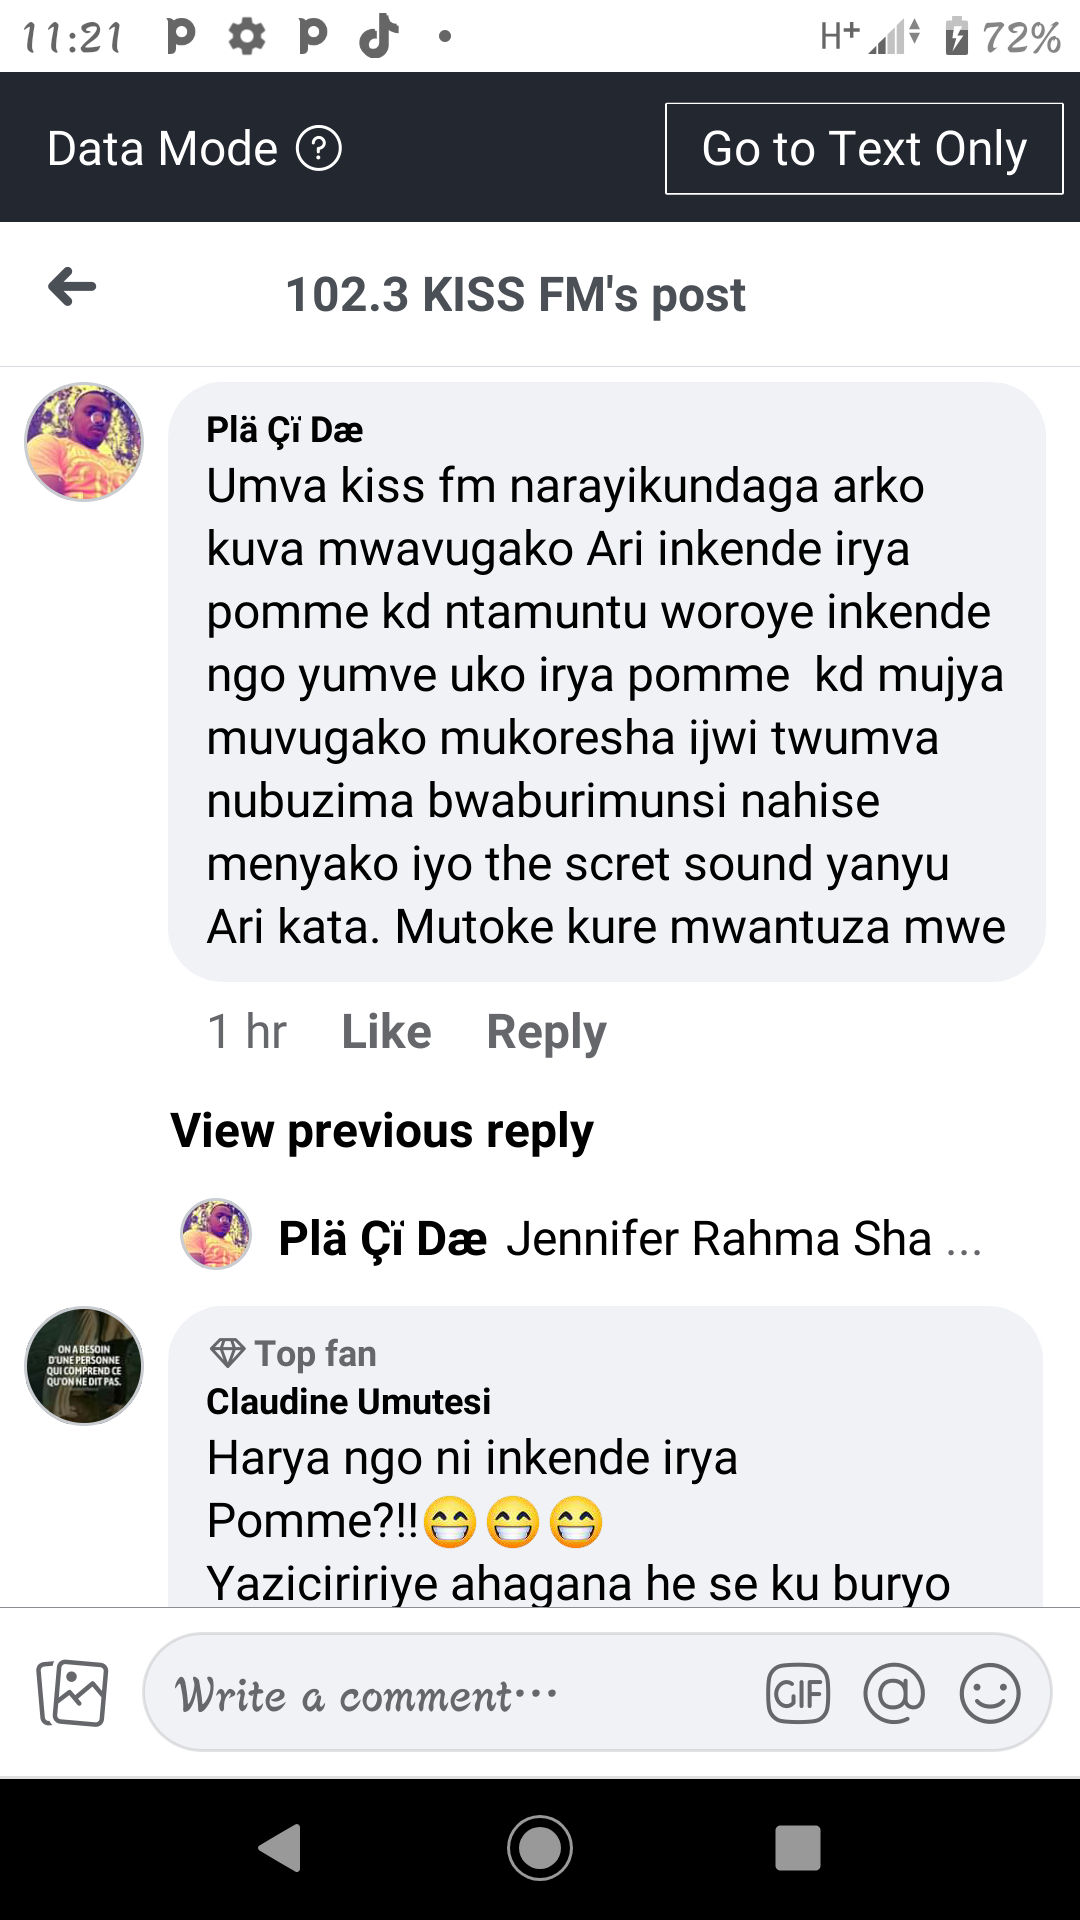1080x1920 pixels.
Task: Open Android recent apps square
Action: click(797, 1847)
